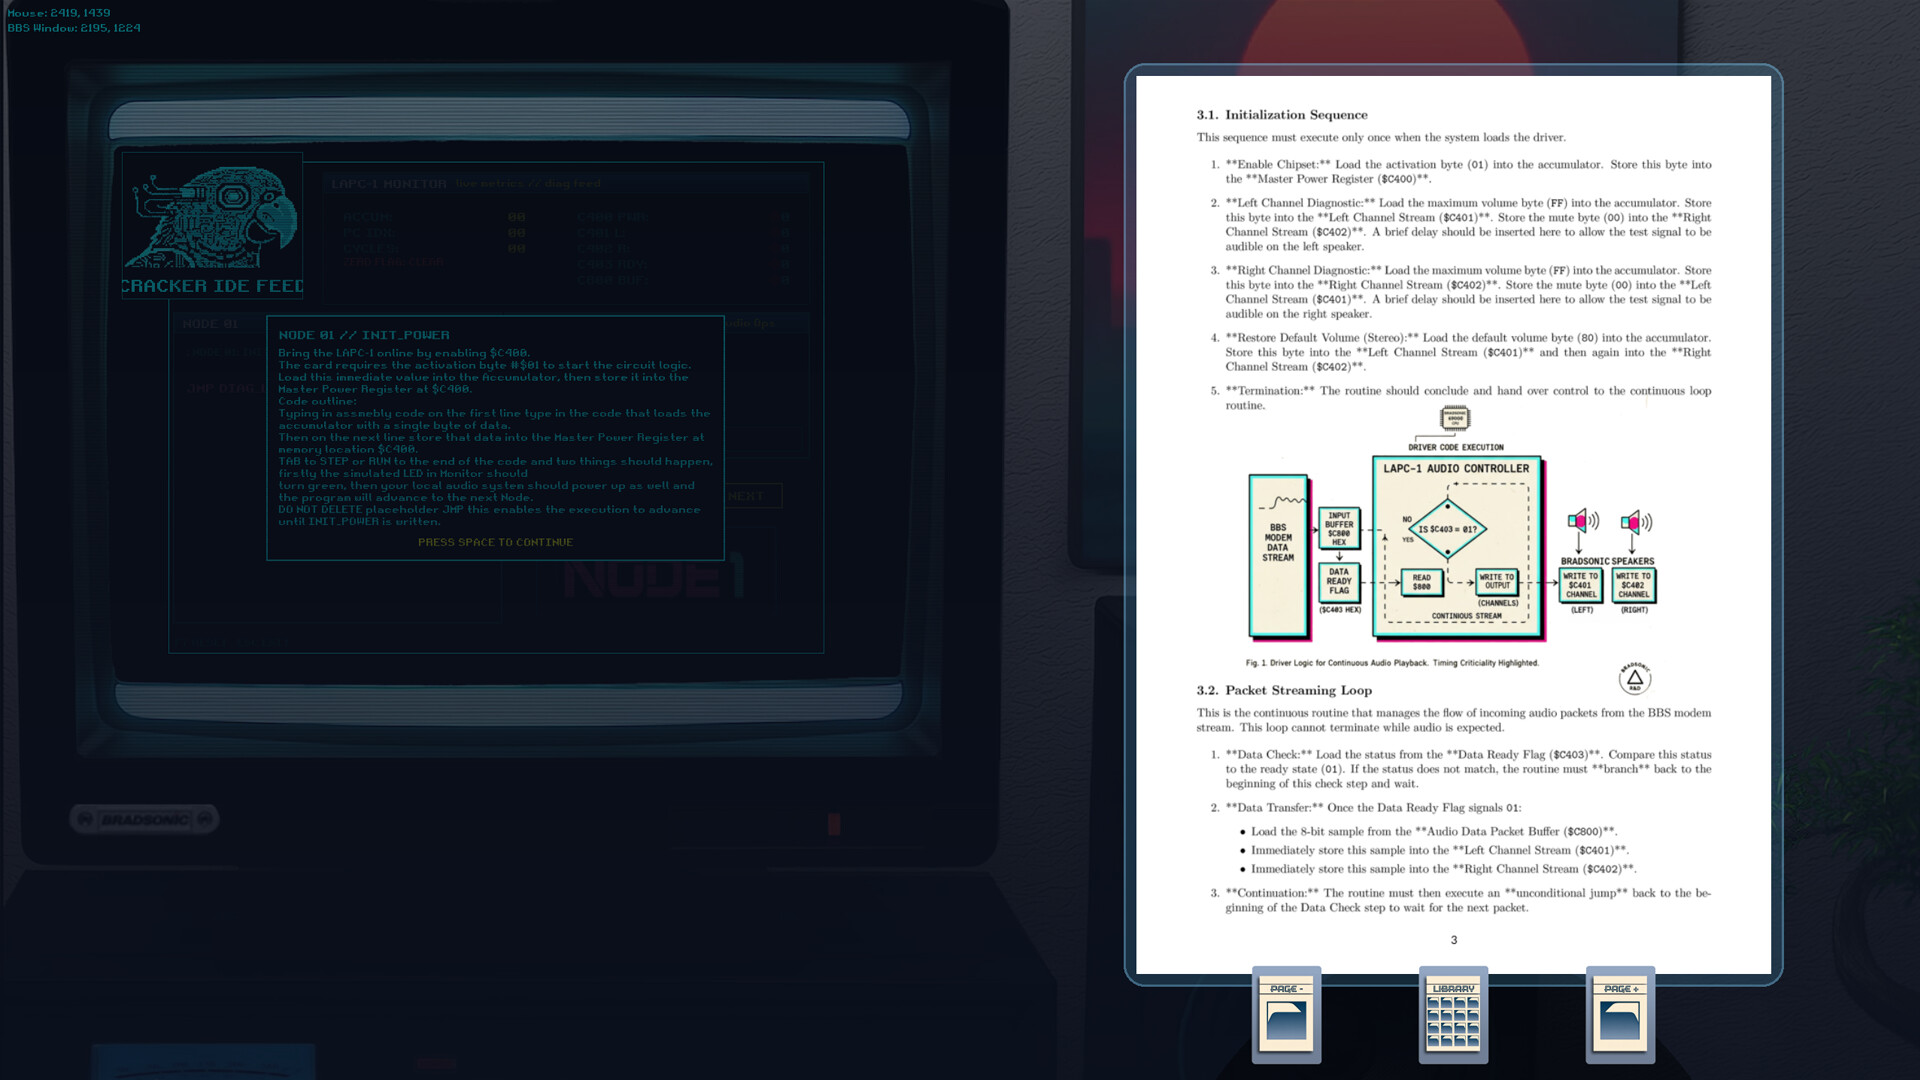Expand the live metrics diag feed header

pos(528,183)
